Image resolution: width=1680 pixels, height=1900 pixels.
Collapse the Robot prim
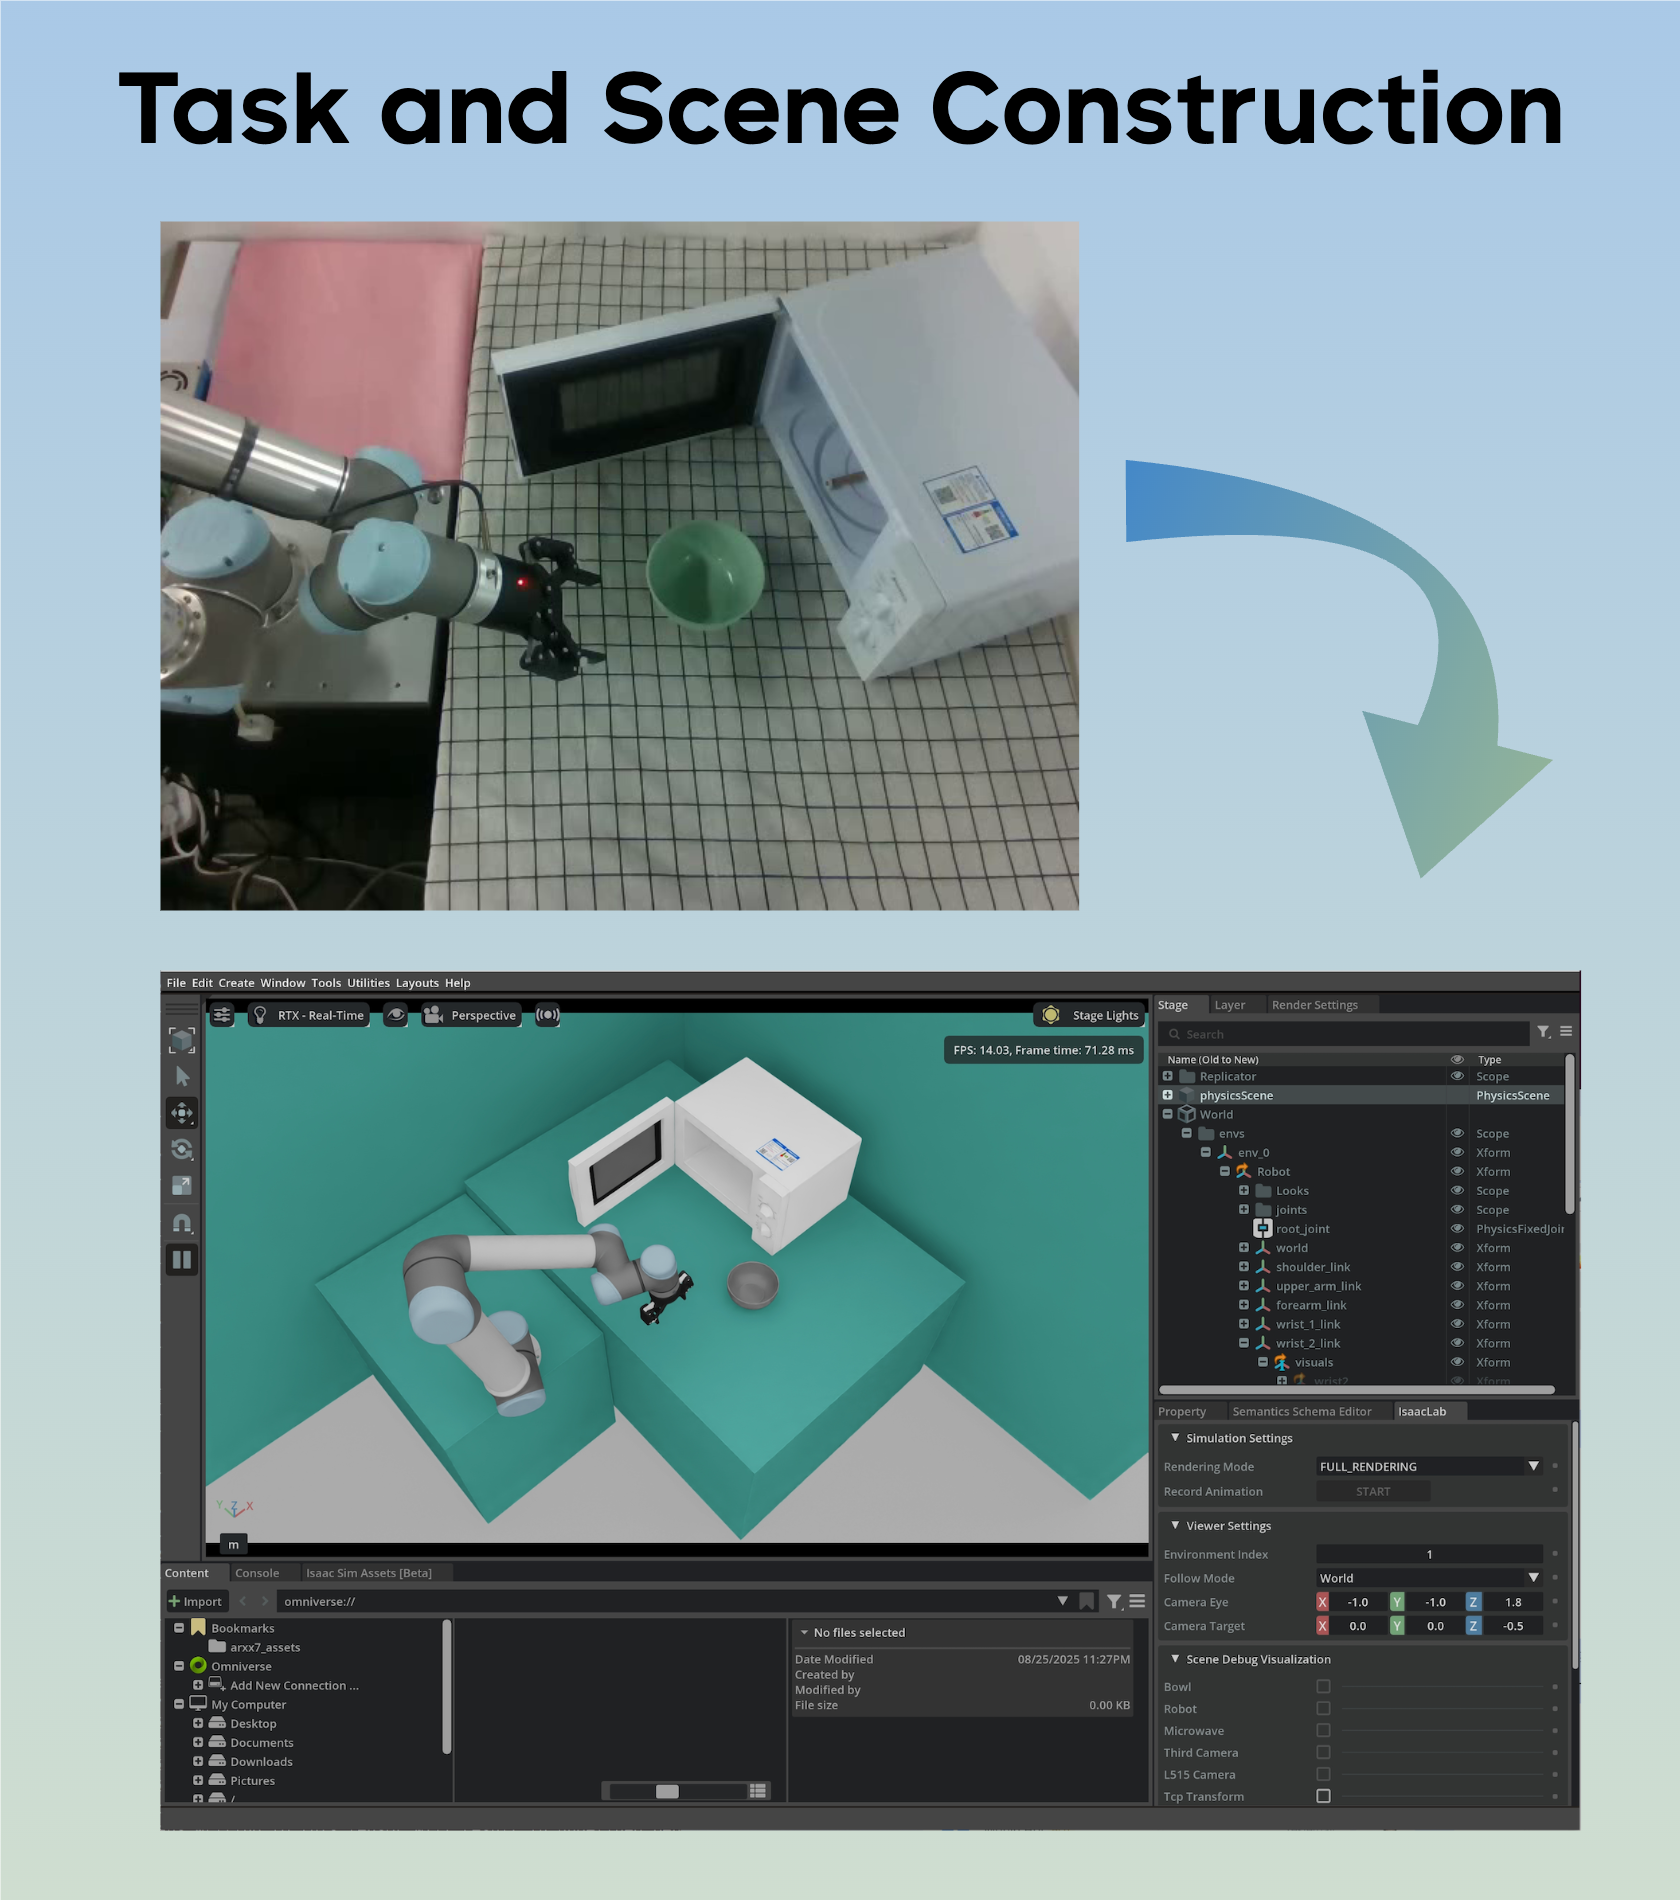pyautogui.click(x=1225, y=1171)
